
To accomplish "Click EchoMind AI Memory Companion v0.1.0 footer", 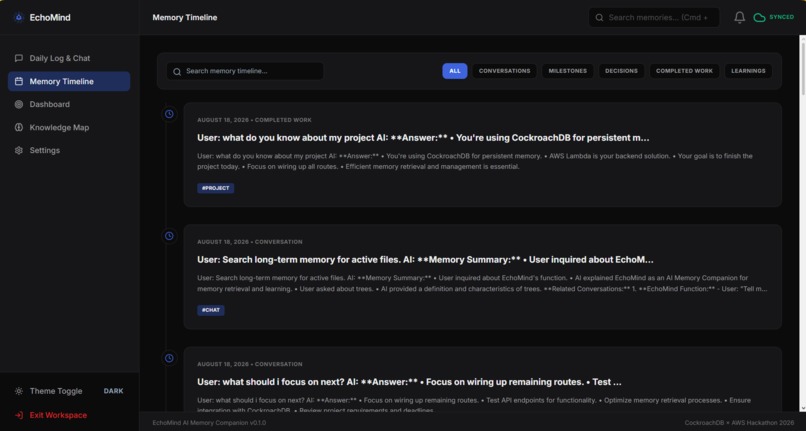I will pyautogui.click(x=209, y=423).
